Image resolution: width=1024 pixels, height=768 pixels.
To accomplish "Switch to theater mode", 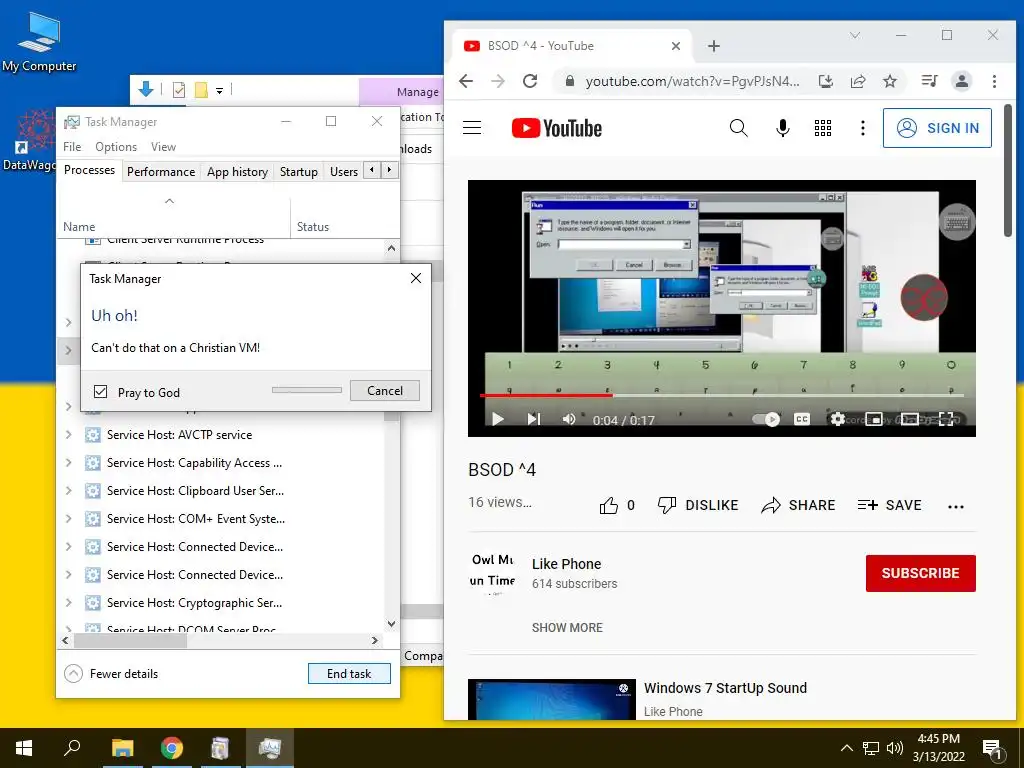I will tap(910, 419).
